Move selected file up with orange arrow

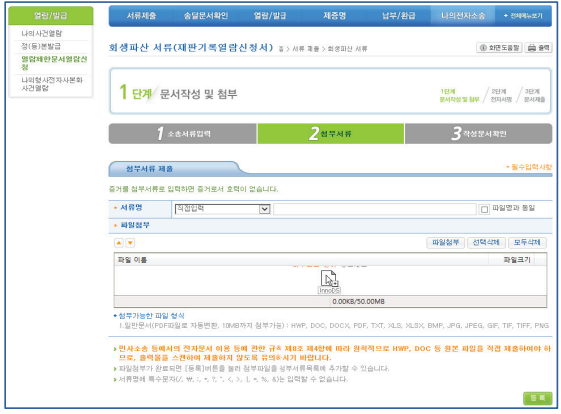(119, 243)
